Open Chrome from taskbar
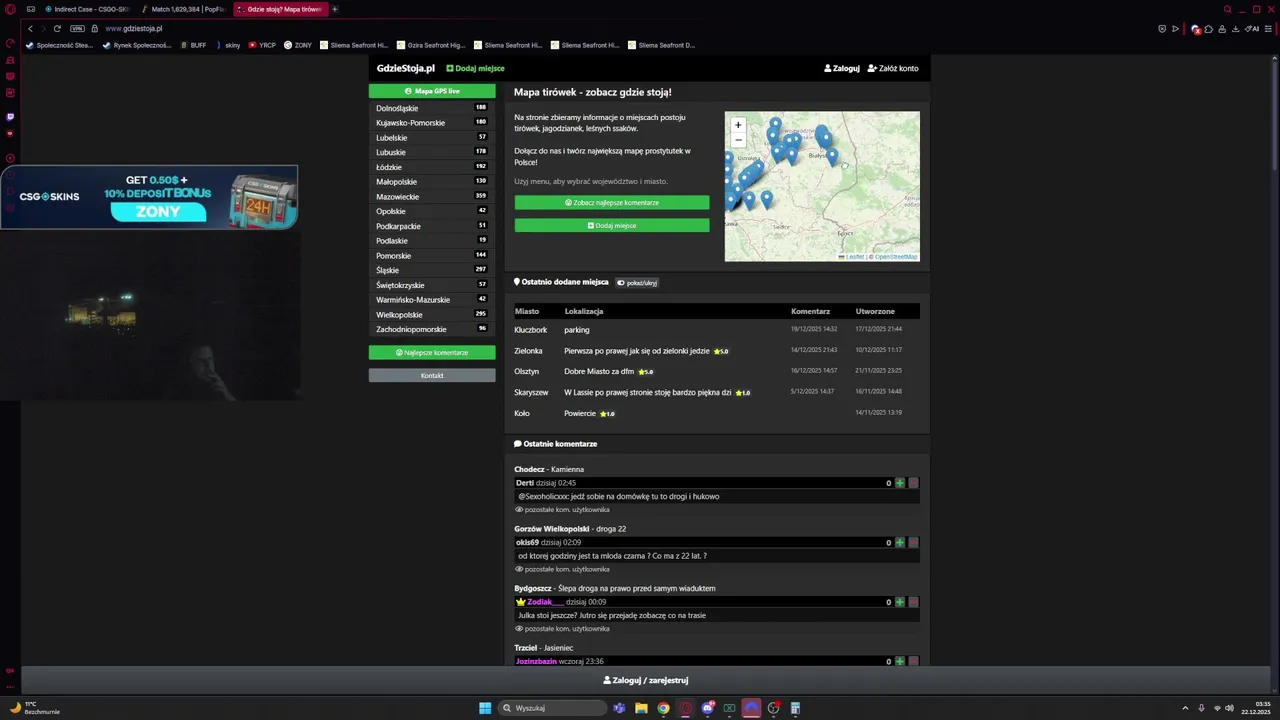The height and width of the screenshot is (720, 1280). [663, 708]
